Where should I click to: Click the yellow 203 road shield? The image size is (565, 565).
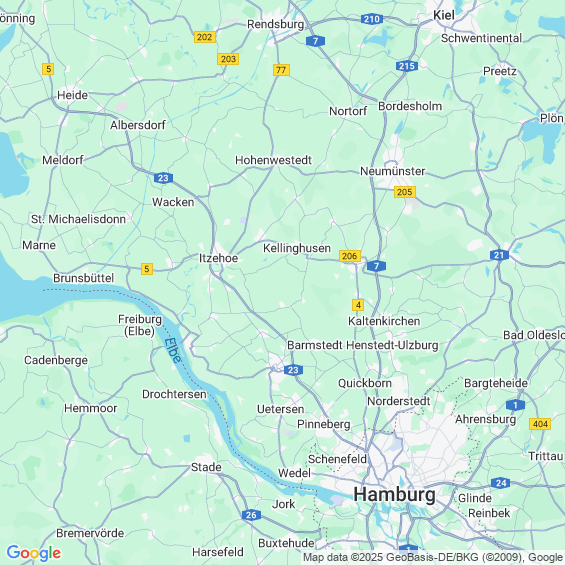[x=228, y=59]
